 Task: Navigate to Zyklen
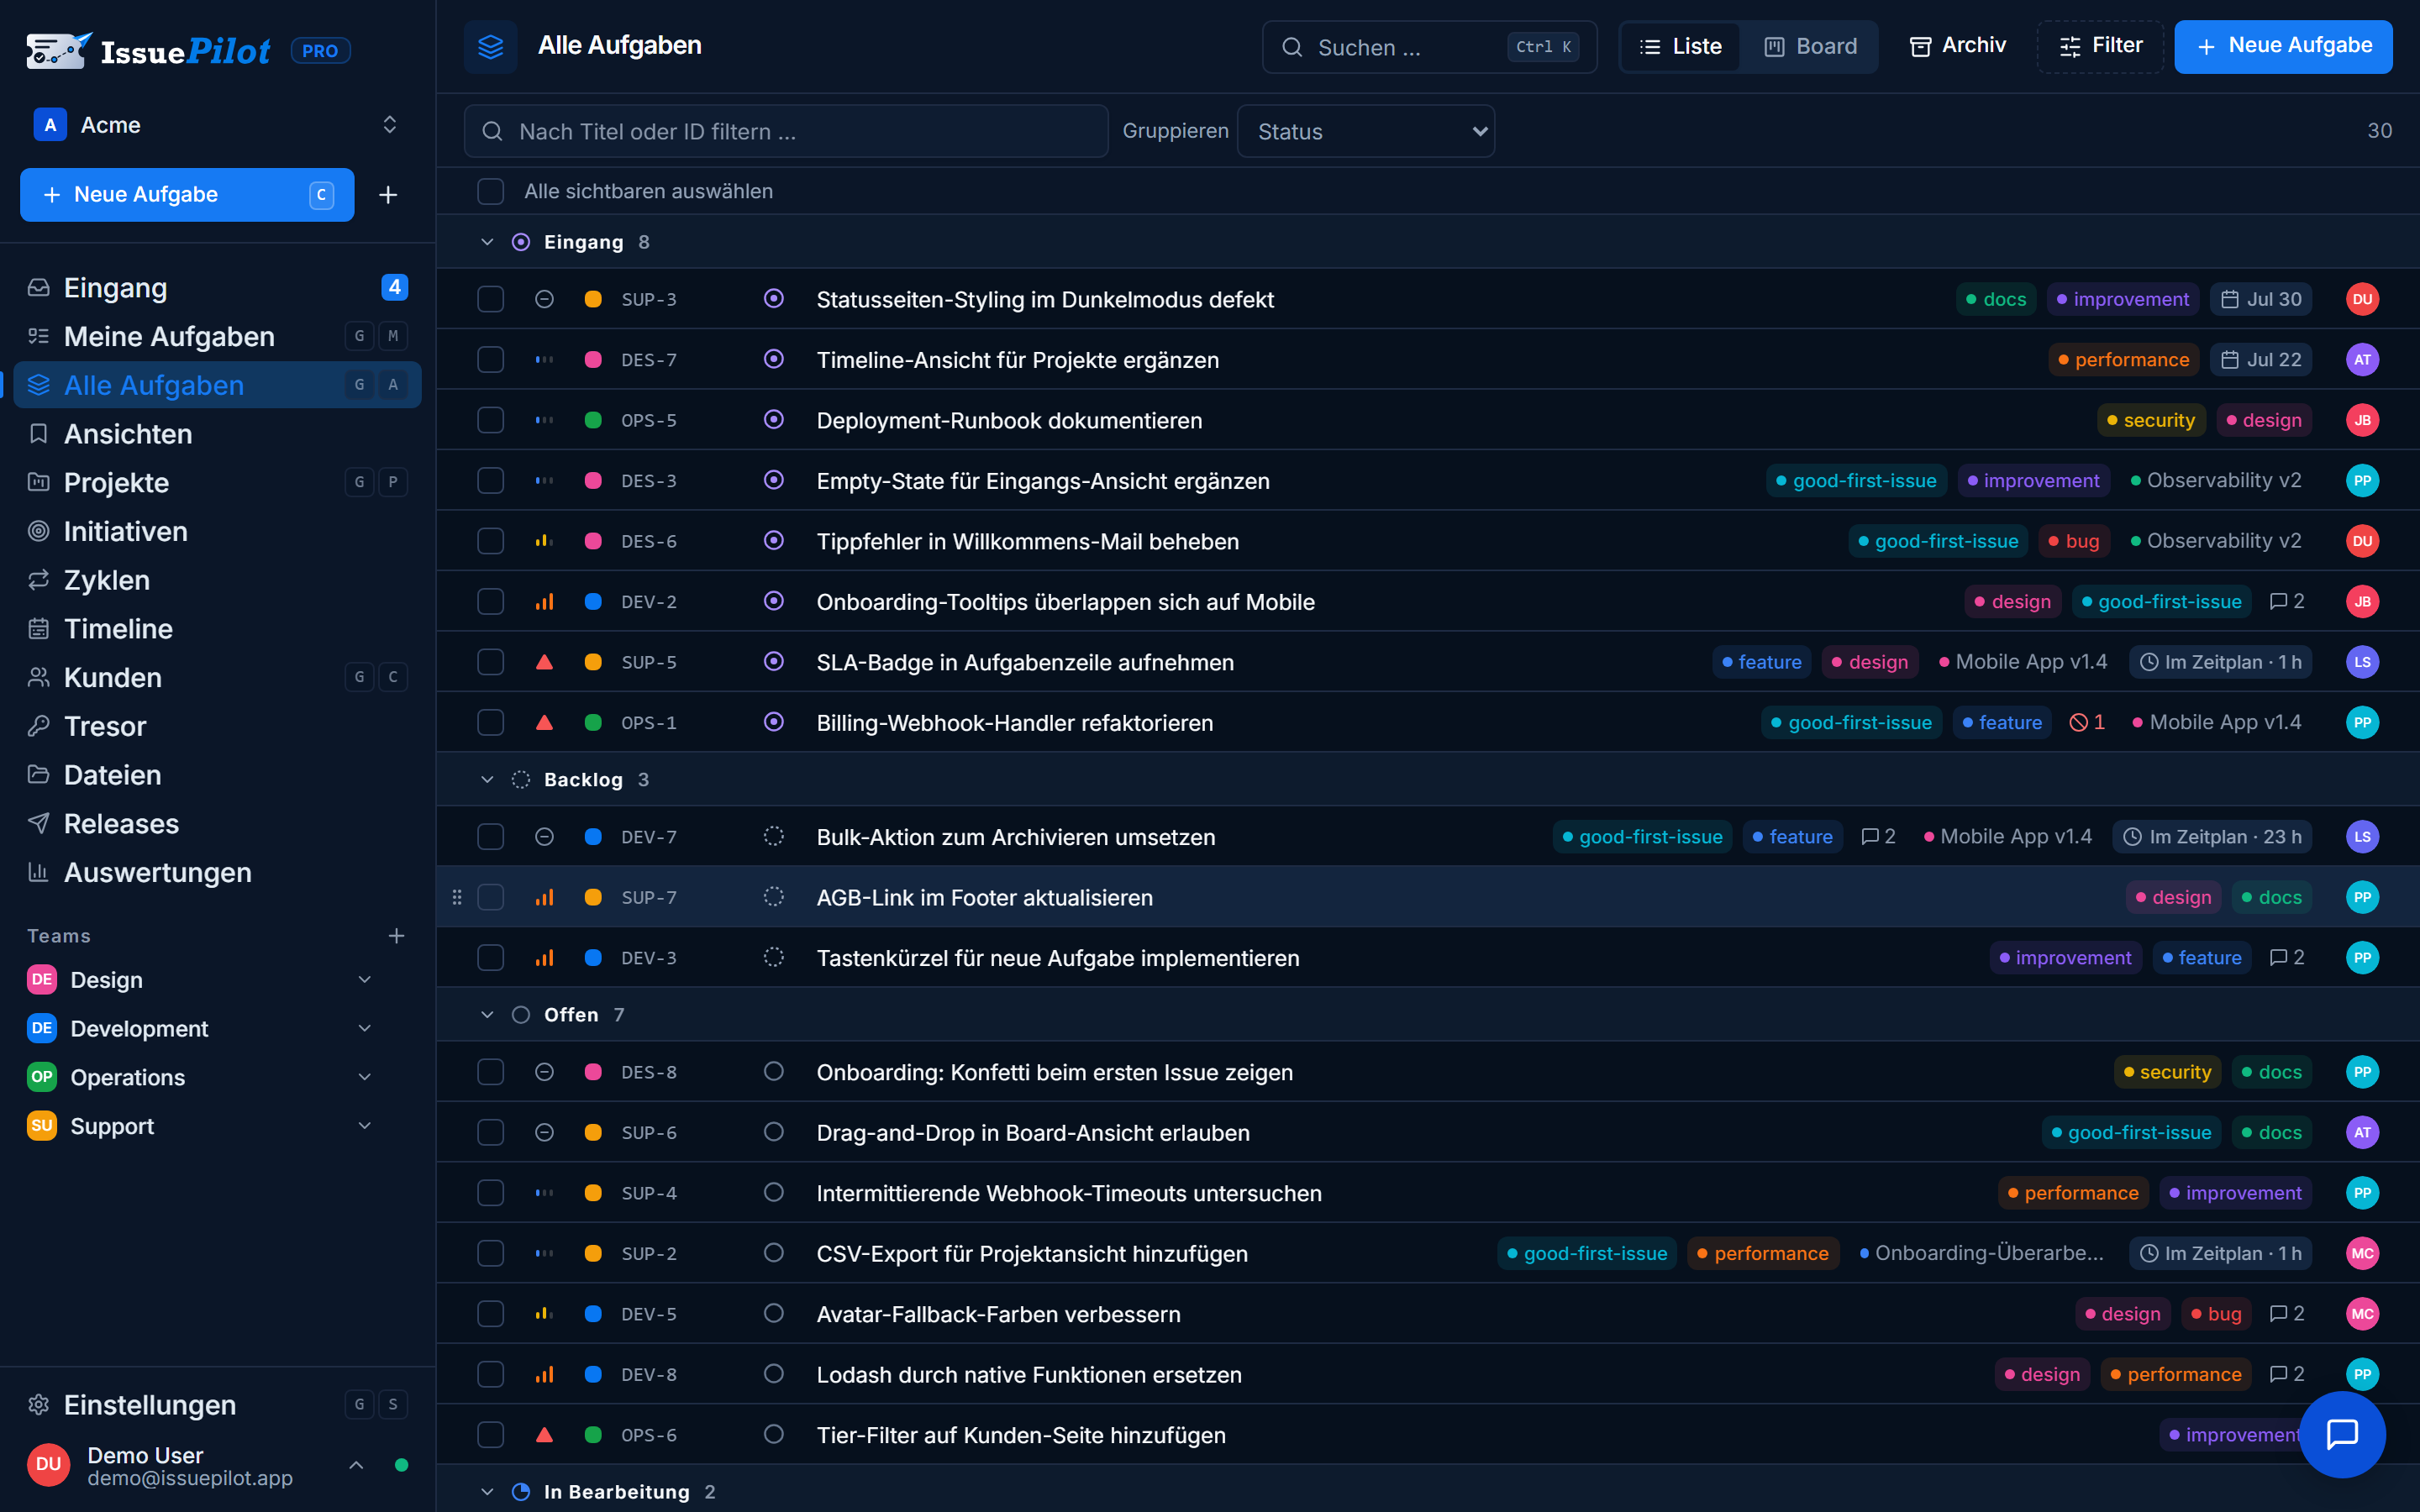[x=217, y=580]
